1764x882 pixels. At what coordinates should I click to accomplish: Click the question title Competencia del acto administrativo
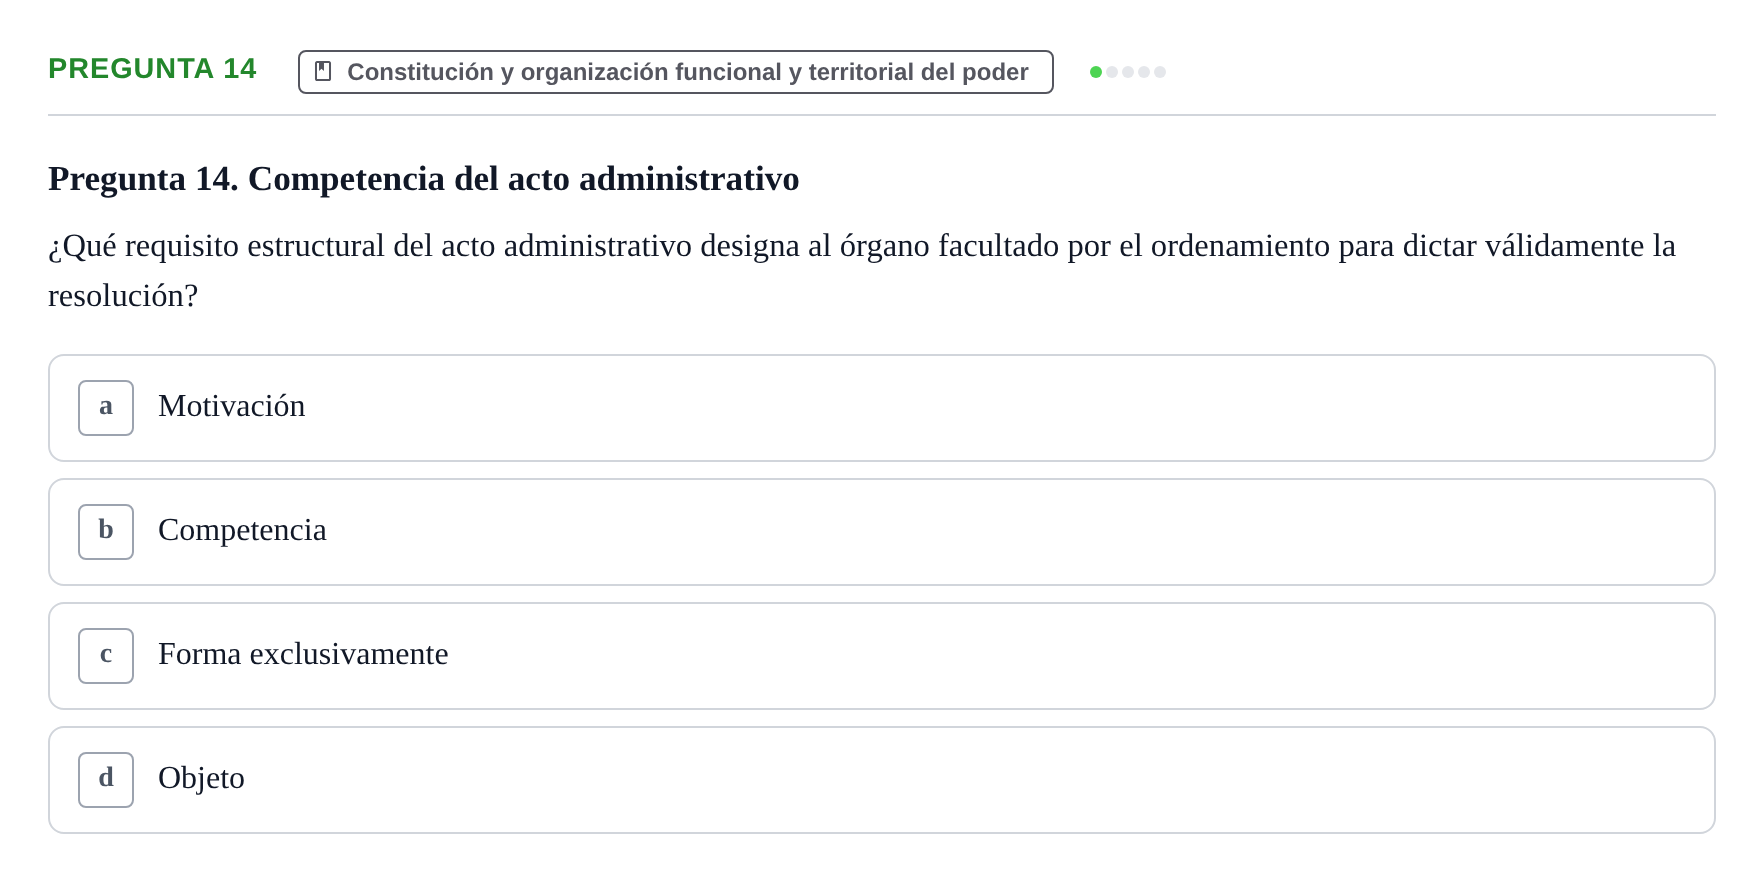[424, 179]
